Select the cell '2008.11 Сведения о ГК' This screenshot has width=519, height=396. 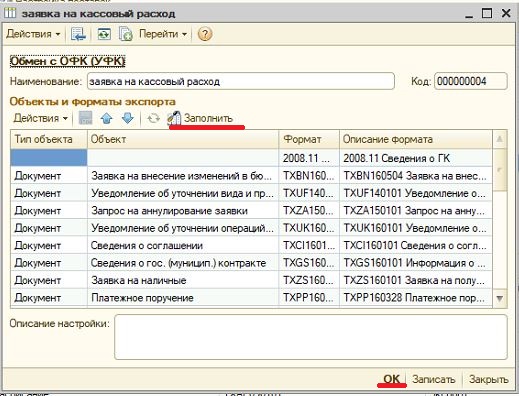tap(416, 158)
